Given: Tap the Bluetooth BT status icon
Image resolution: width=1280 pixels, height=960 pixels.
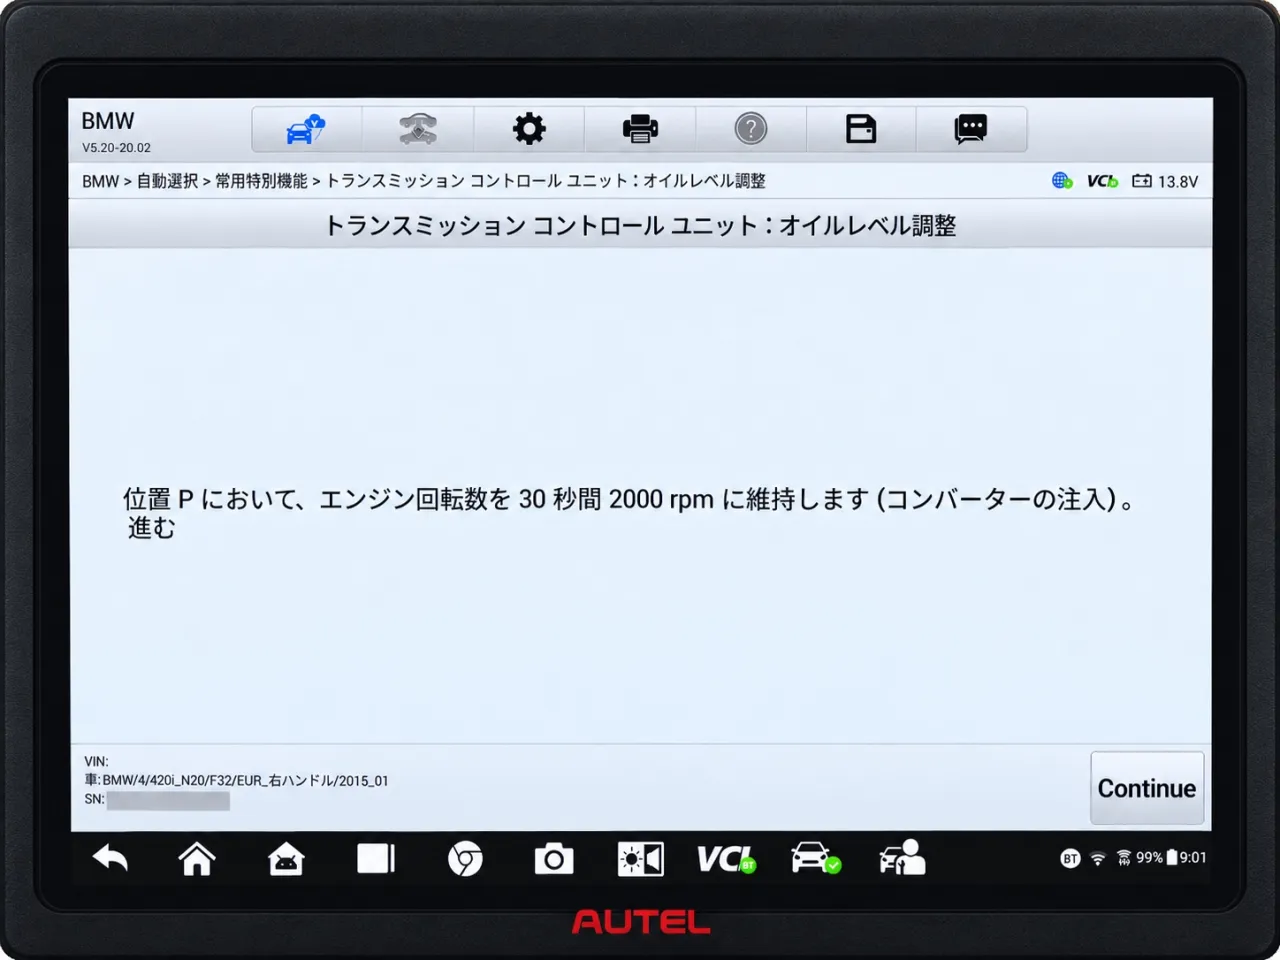Looking at the screenshot, I should click(1070, 858).
